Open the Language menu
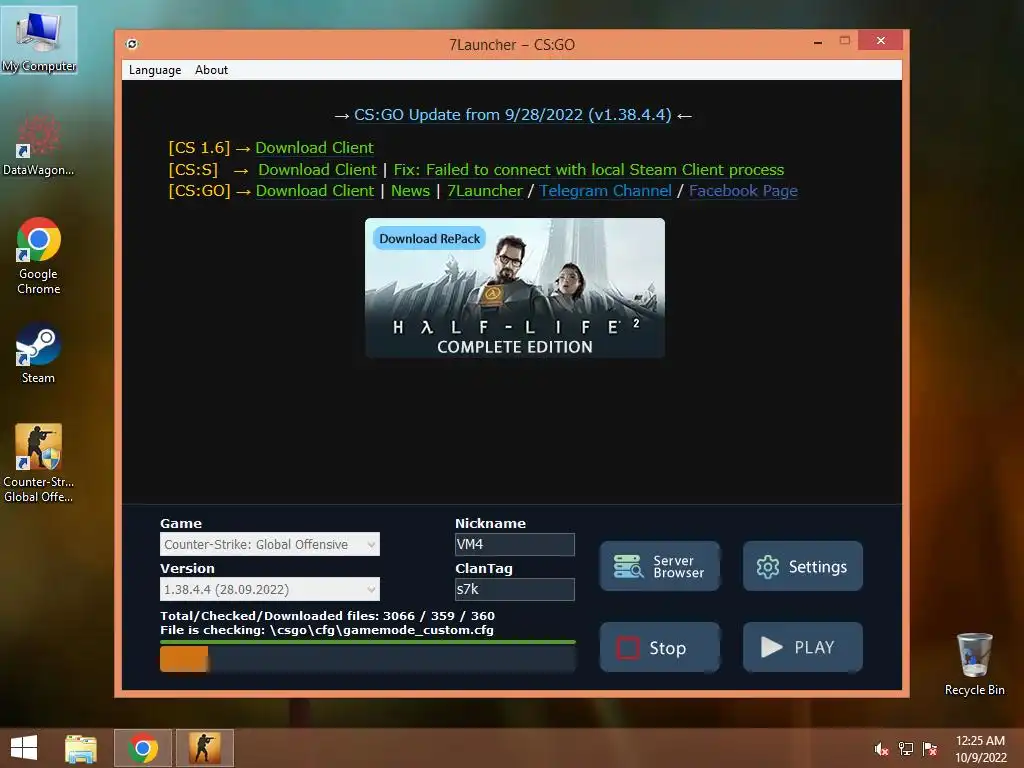Viewport: 1024px width, 768px height. click(x=155, y=70)
